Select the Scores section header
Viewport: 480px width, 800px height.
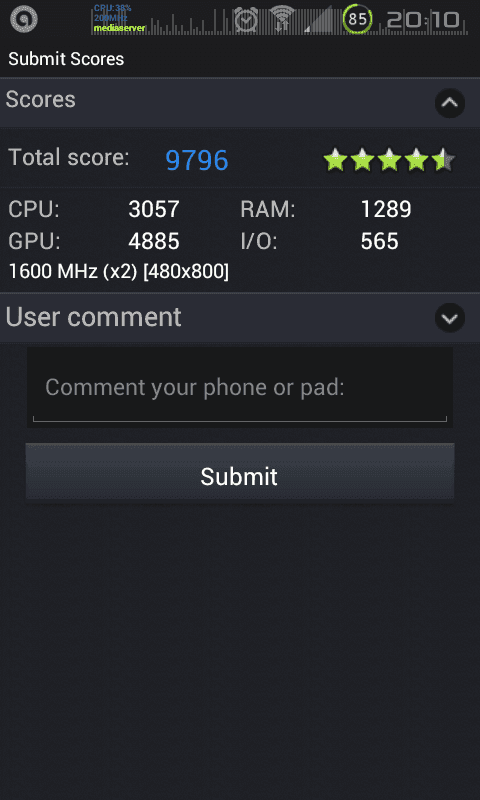tap(240, 103)
